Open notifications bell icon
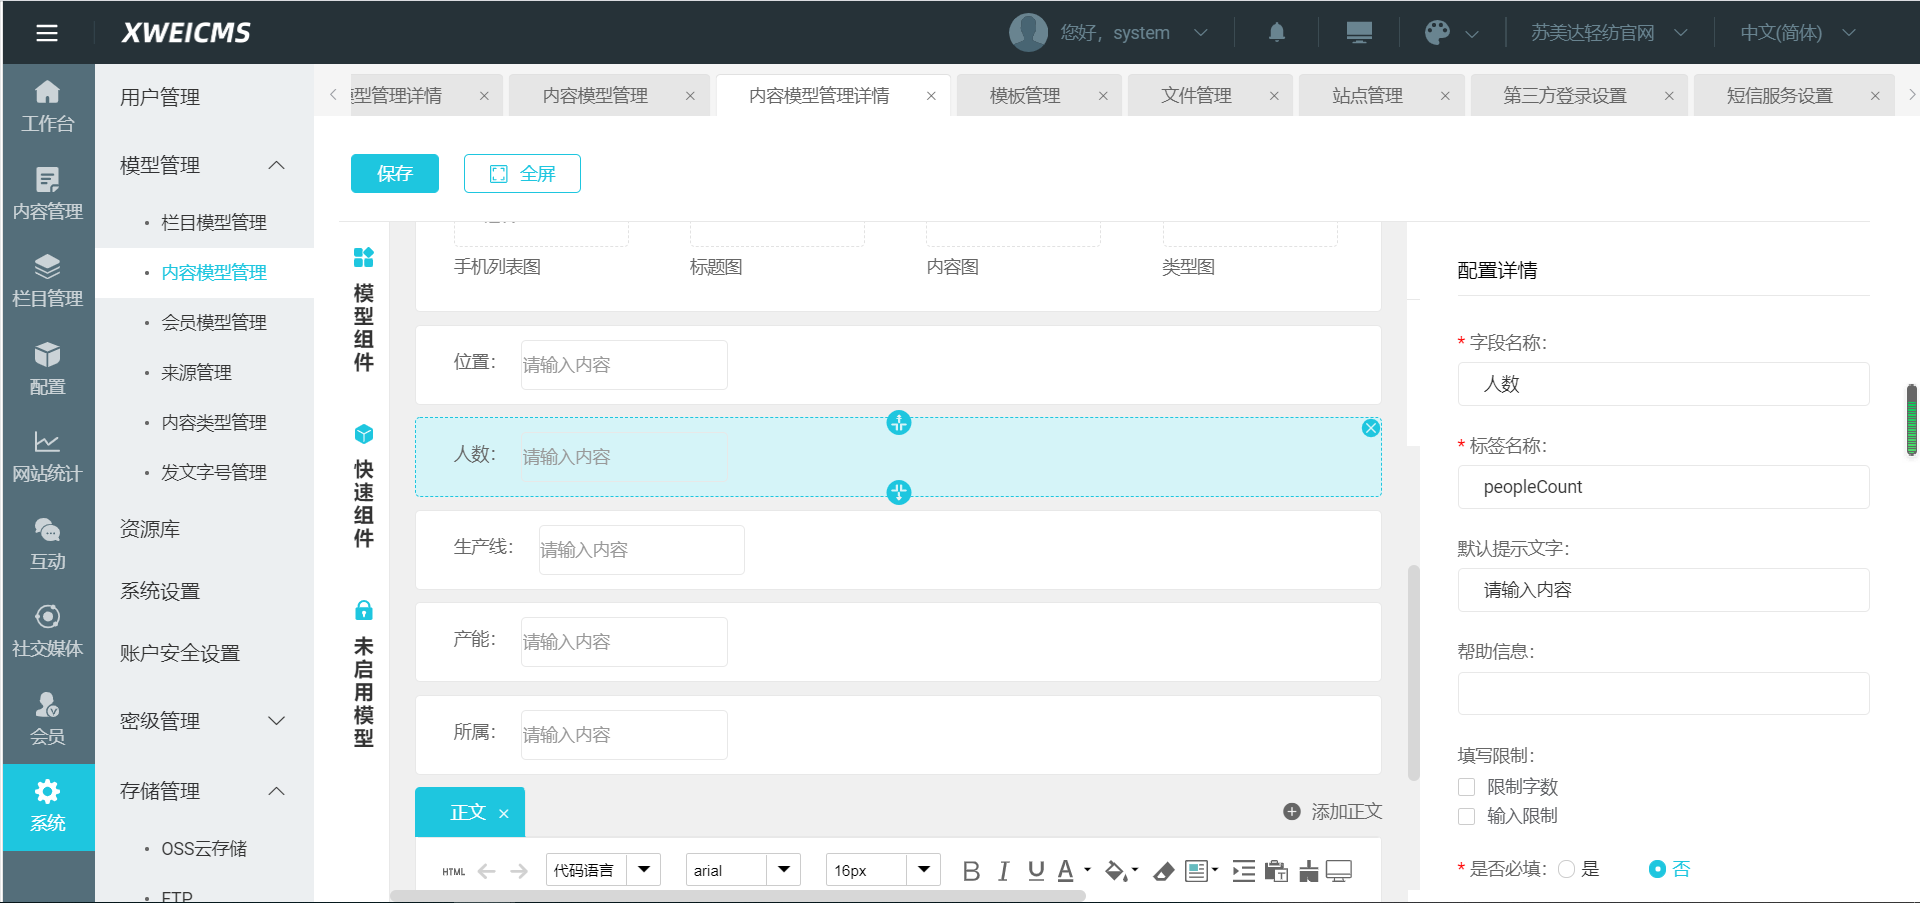 pos(1276,33)
